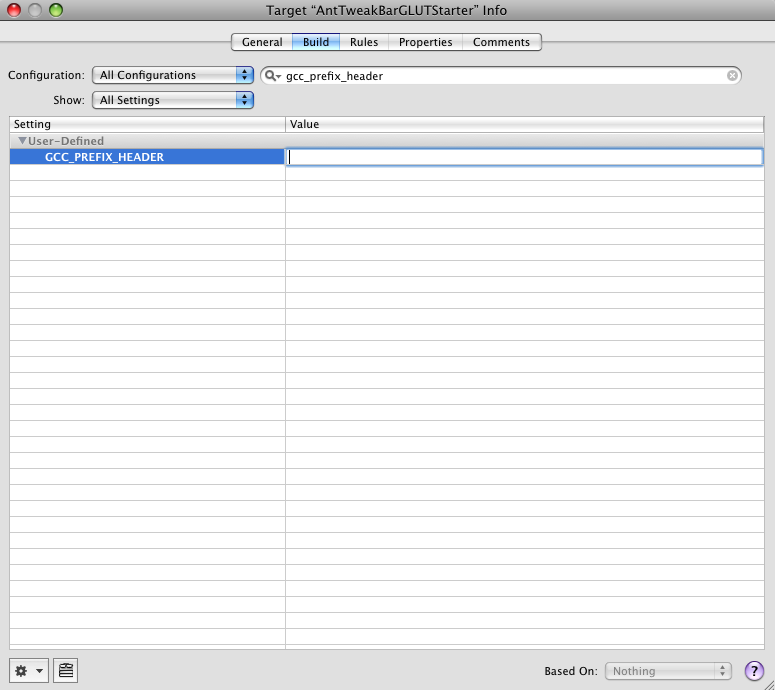
Task: Select the Build tab
Action: point(316,42)
